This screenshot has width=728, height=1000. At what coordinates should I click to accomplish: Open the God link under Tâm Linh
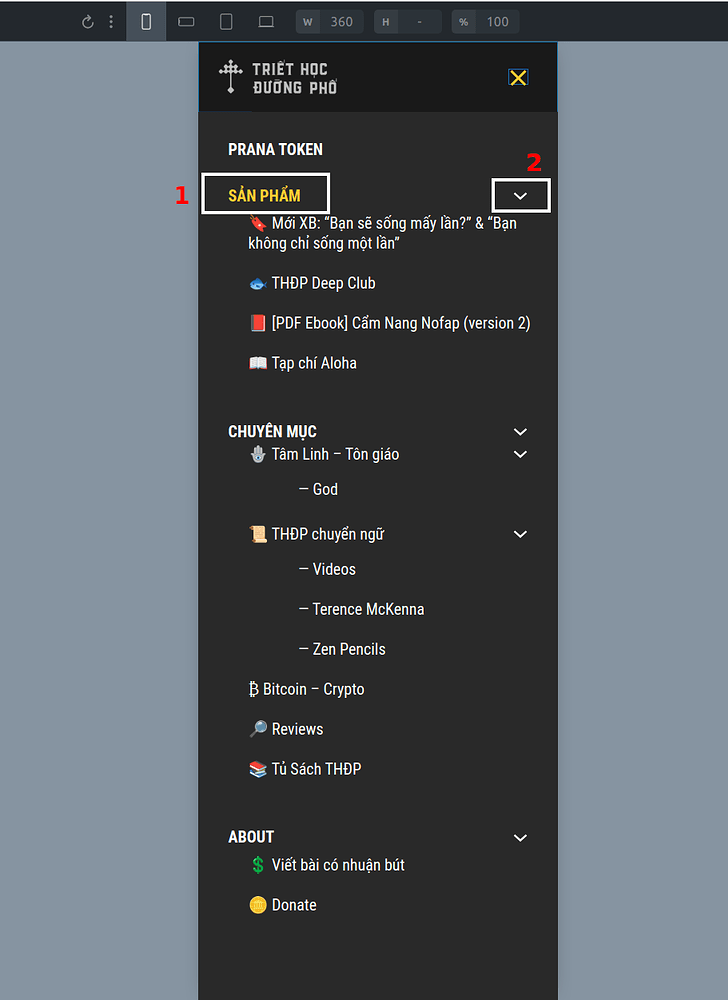click(325, 489)
